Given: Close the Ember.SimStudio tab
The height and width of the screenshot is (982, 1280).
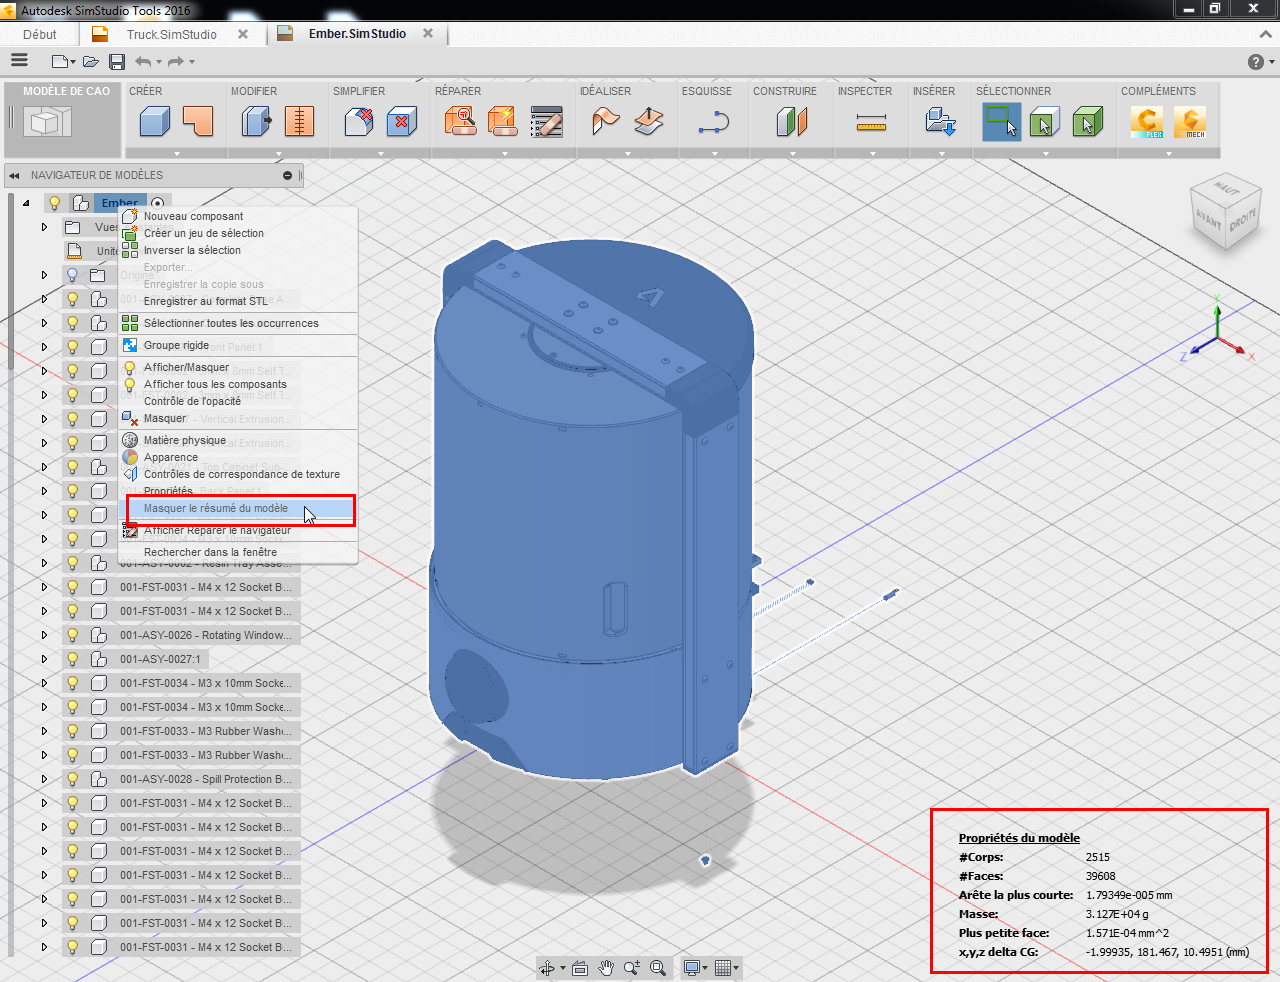Looking at the screenshot, I should 428,33.
